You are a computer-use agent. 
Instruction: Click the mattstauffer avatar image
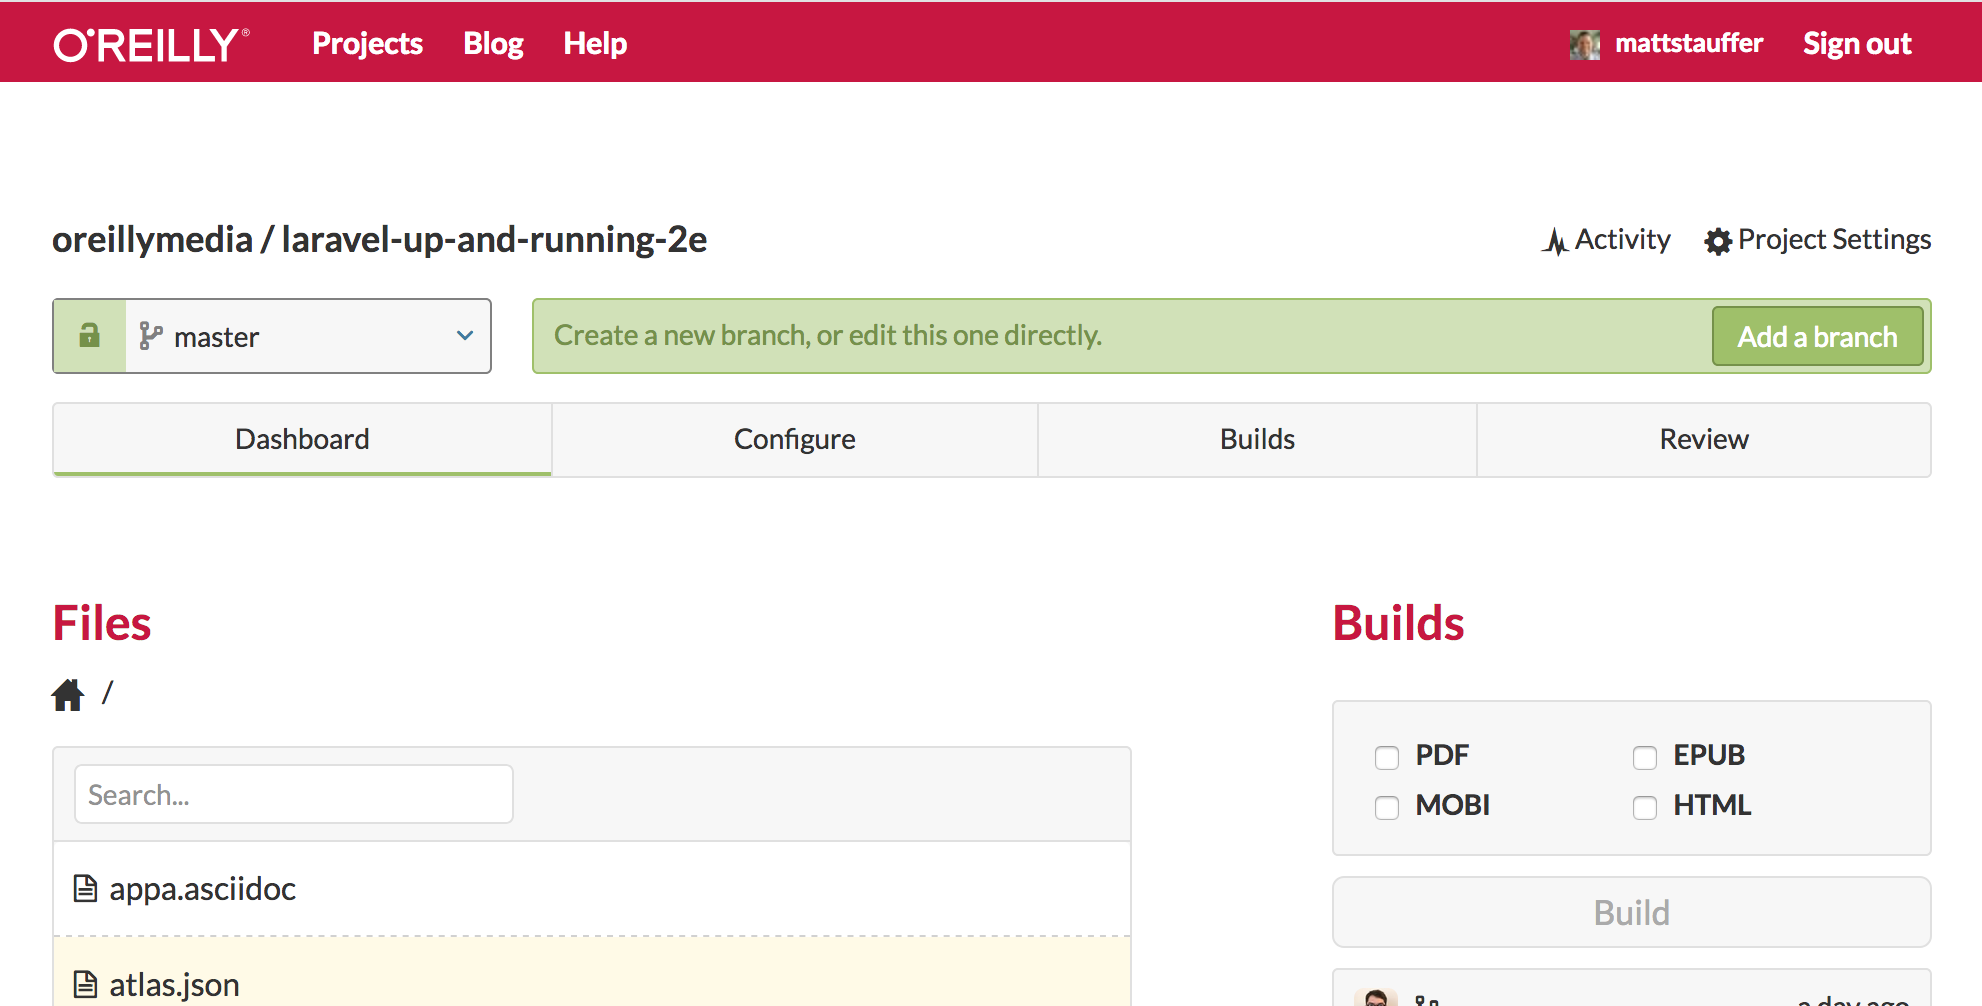[1585, 44]
